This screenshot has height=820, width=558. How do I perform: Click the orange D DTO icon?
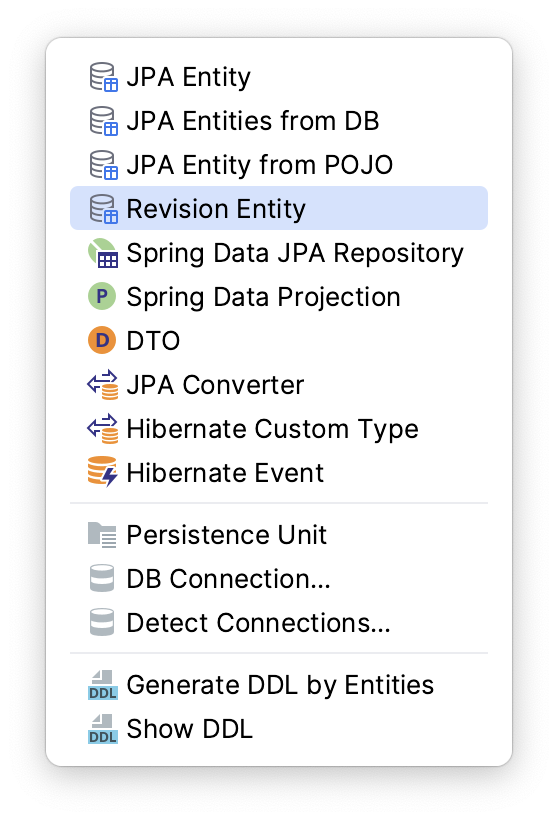(102, 340)
